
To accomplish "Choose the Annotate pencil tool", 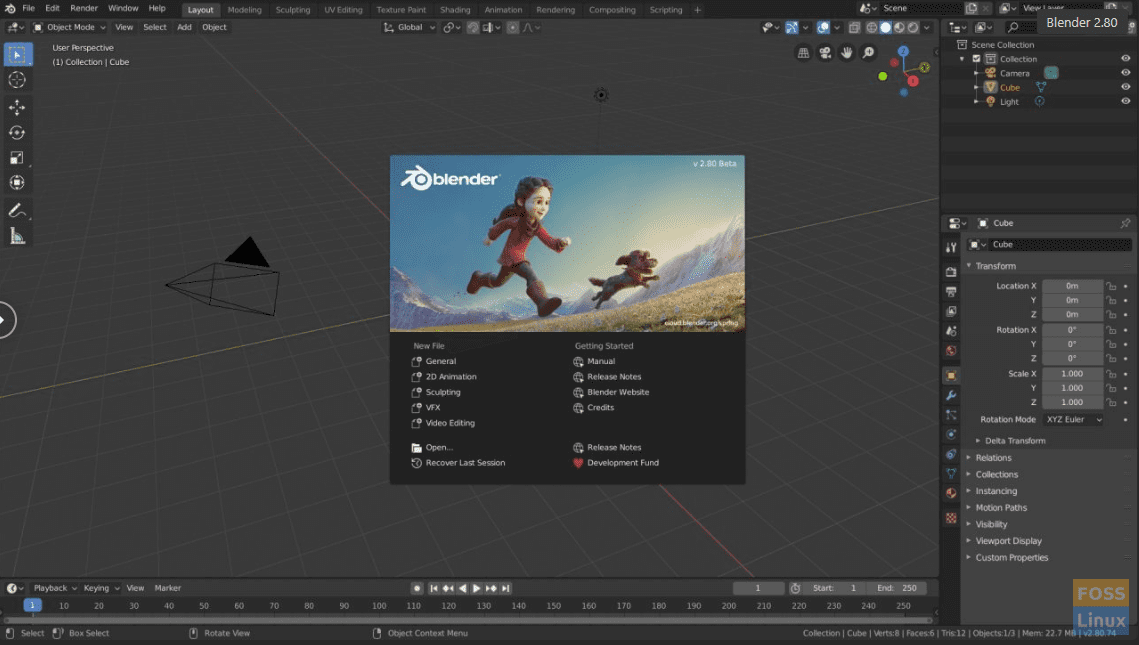I will [17, 211].
